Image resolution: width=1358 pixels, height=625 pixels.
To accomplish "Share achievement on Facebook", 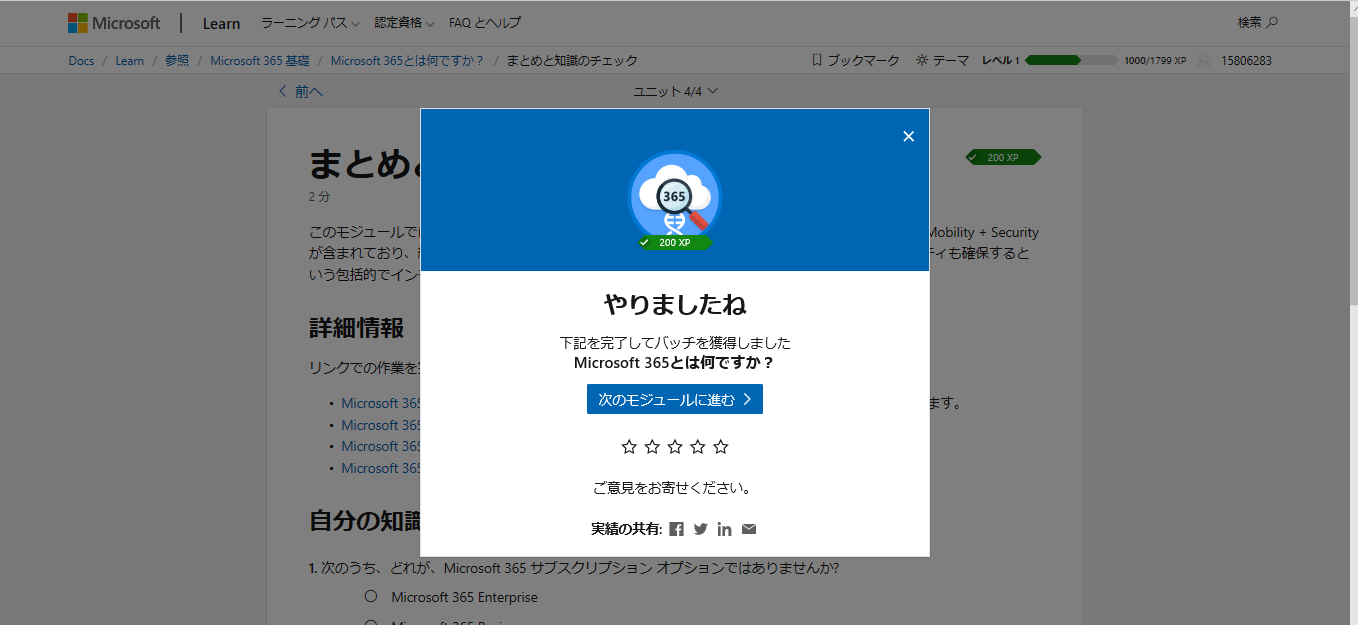I will click(677, 529).
